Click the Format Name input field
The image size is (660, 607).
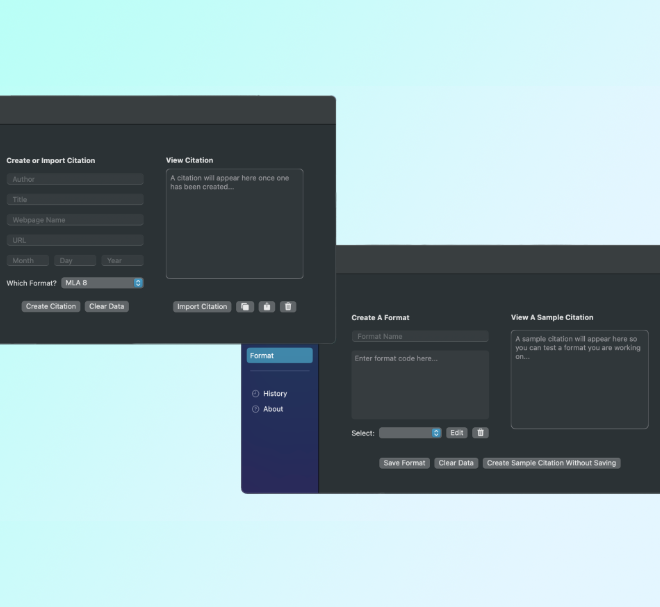pyautogui.click(x=420, y=337)
